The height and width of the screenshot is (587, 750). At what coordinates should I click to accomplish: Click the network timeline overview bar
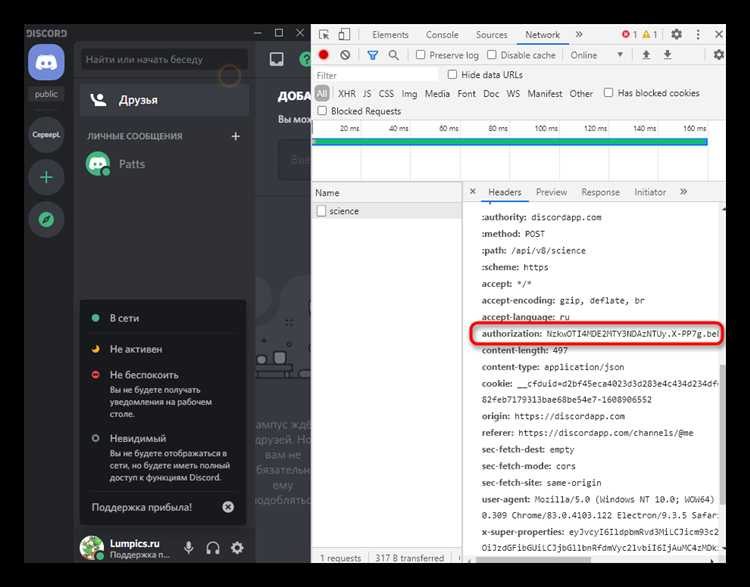pos(510,142)
